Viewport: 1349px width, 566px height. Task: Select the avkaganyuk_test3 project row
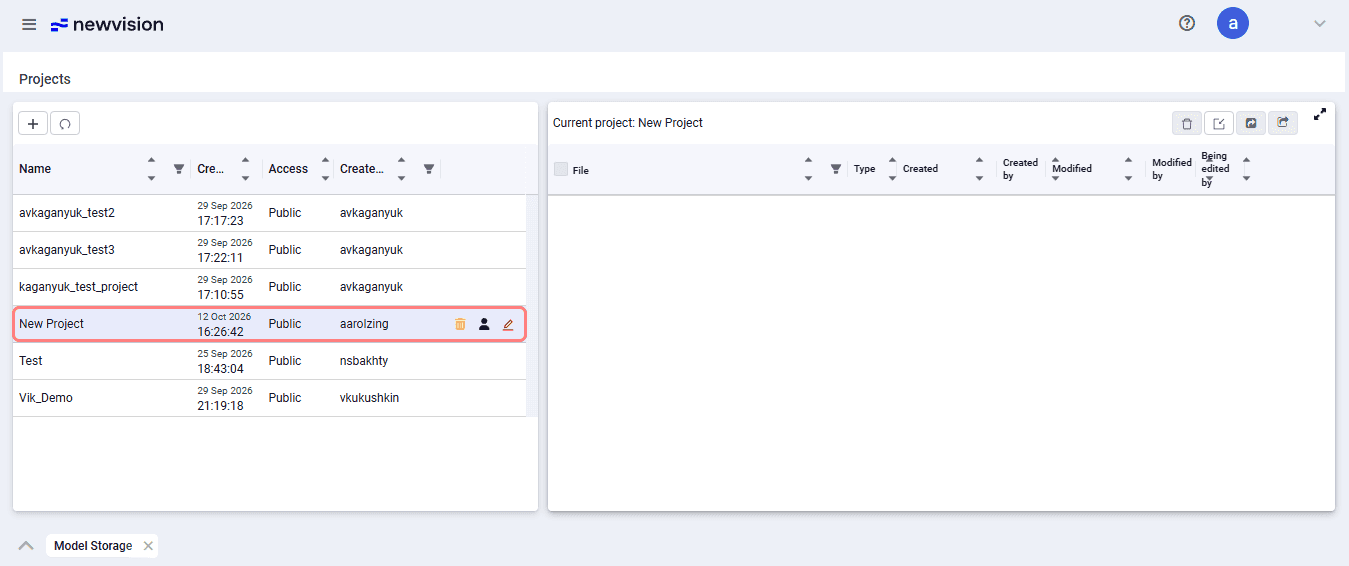[x=269, y=250]
